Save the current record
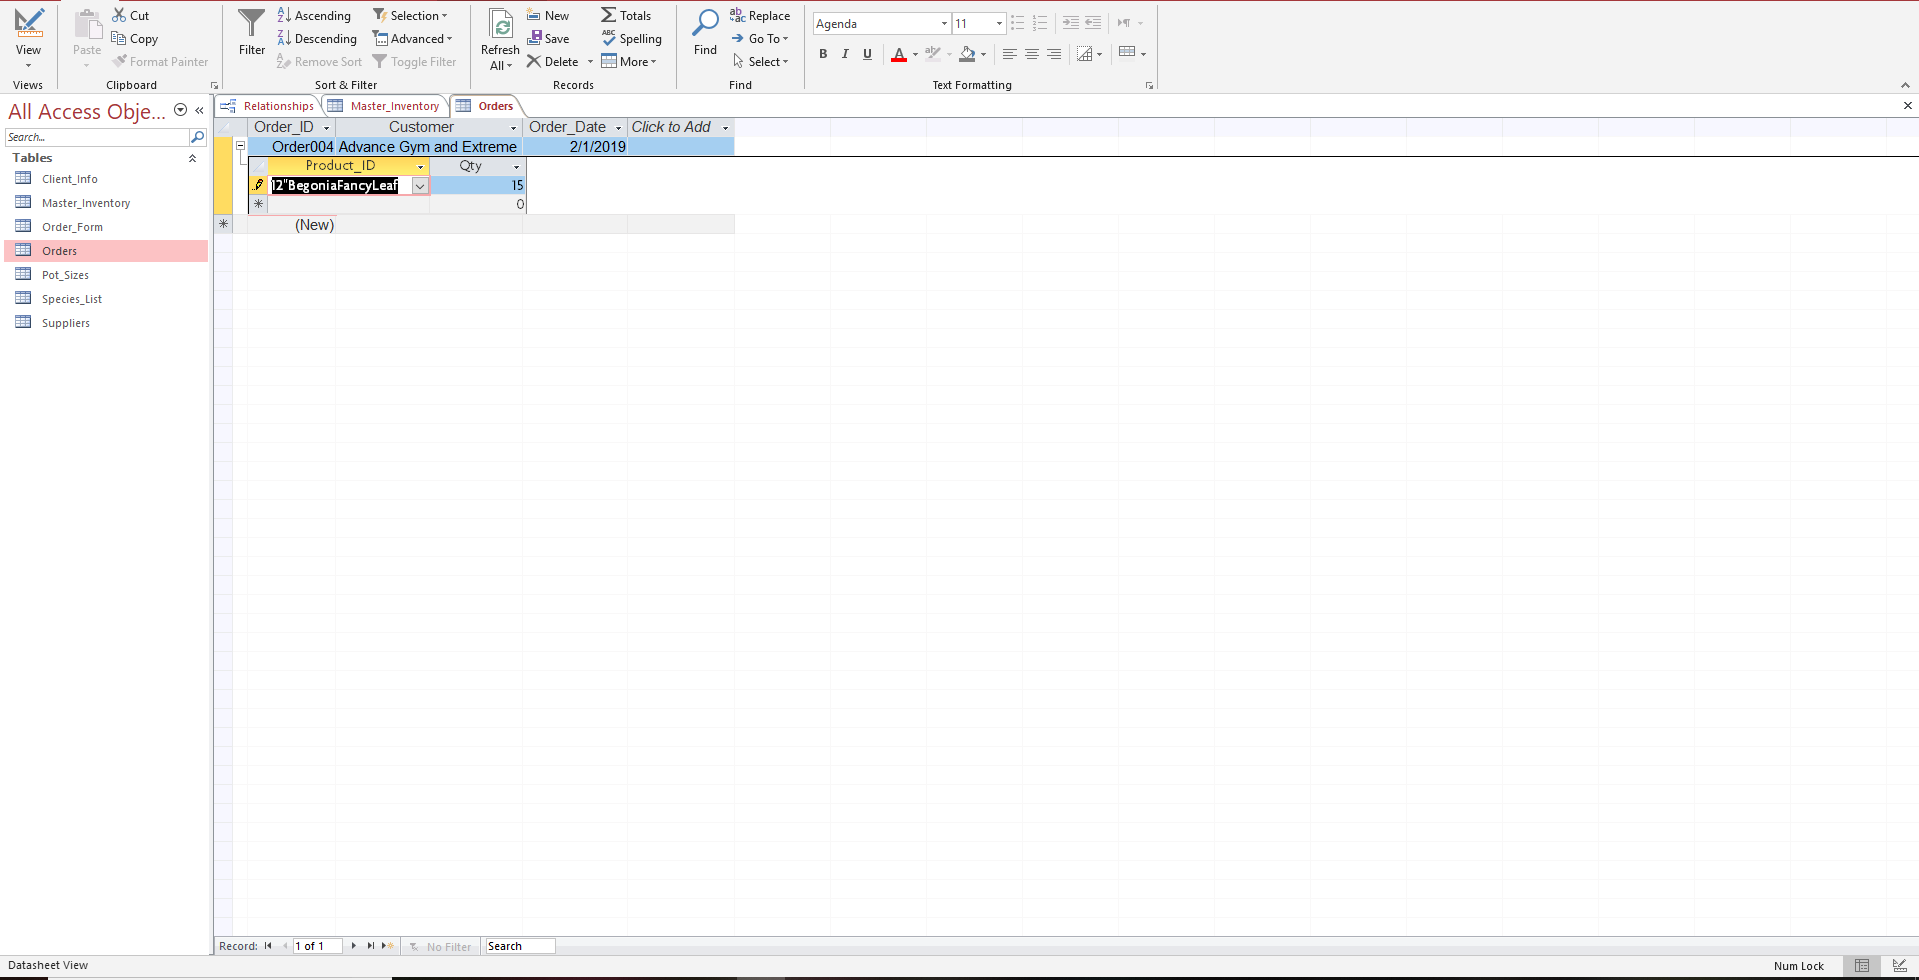 tap(548, 38)
